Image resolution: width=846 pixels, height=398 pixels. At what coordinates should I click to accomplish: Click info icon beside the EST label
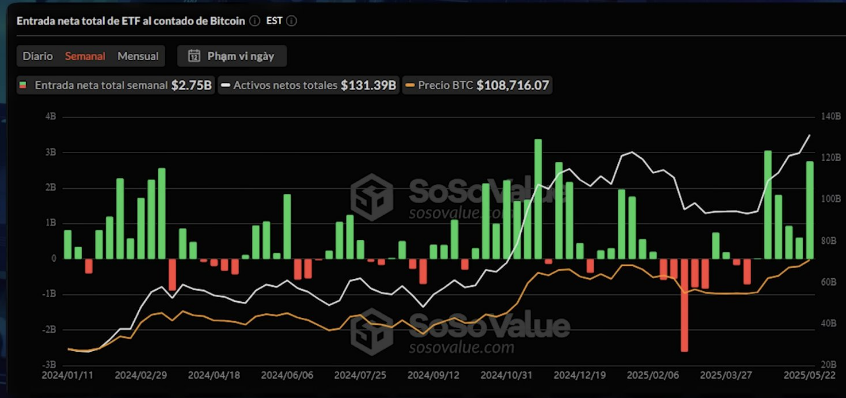291,21
